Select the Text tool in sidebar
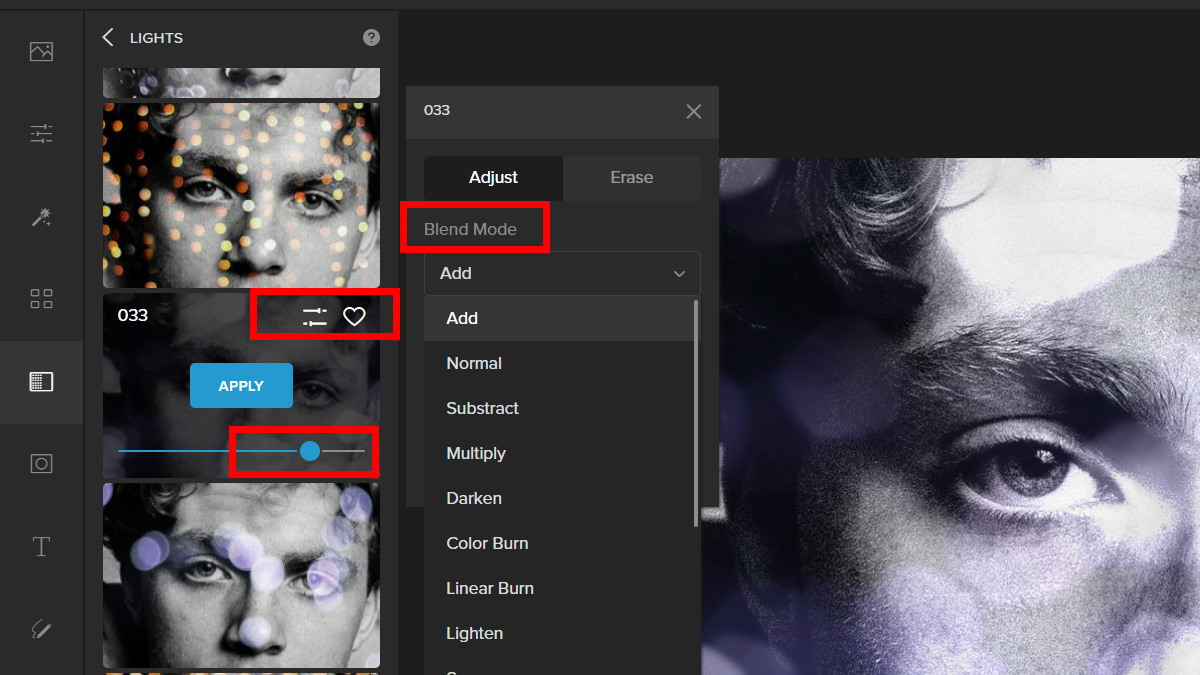The image size is (1200, 675). point(41,547)
